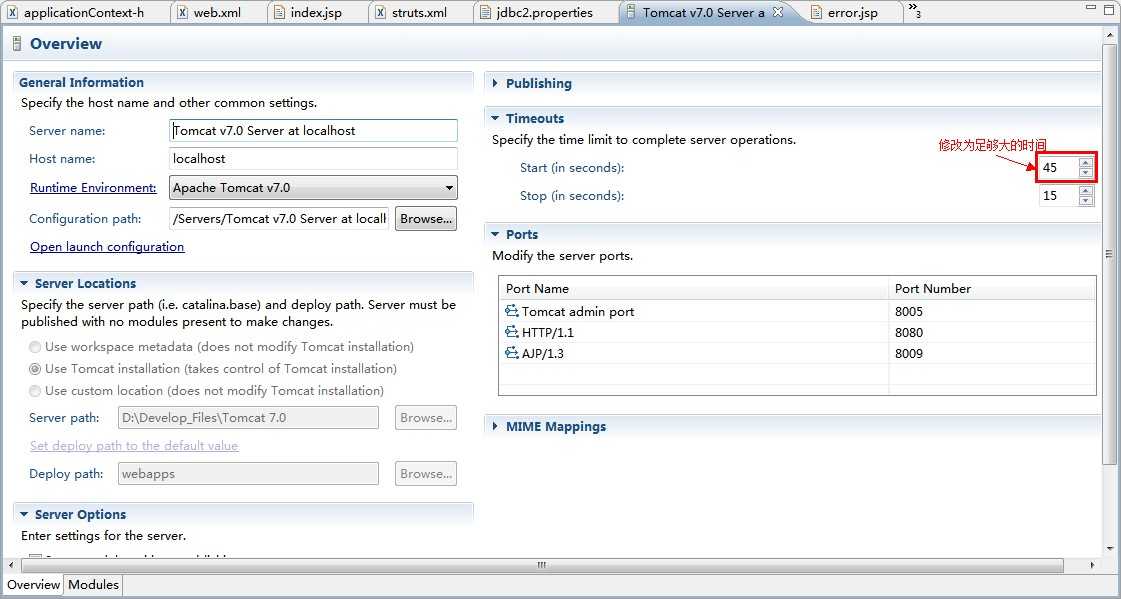Collapse the Timeouts section
The height and width of the screenshot is (599, 1121).
pos(495,119)
